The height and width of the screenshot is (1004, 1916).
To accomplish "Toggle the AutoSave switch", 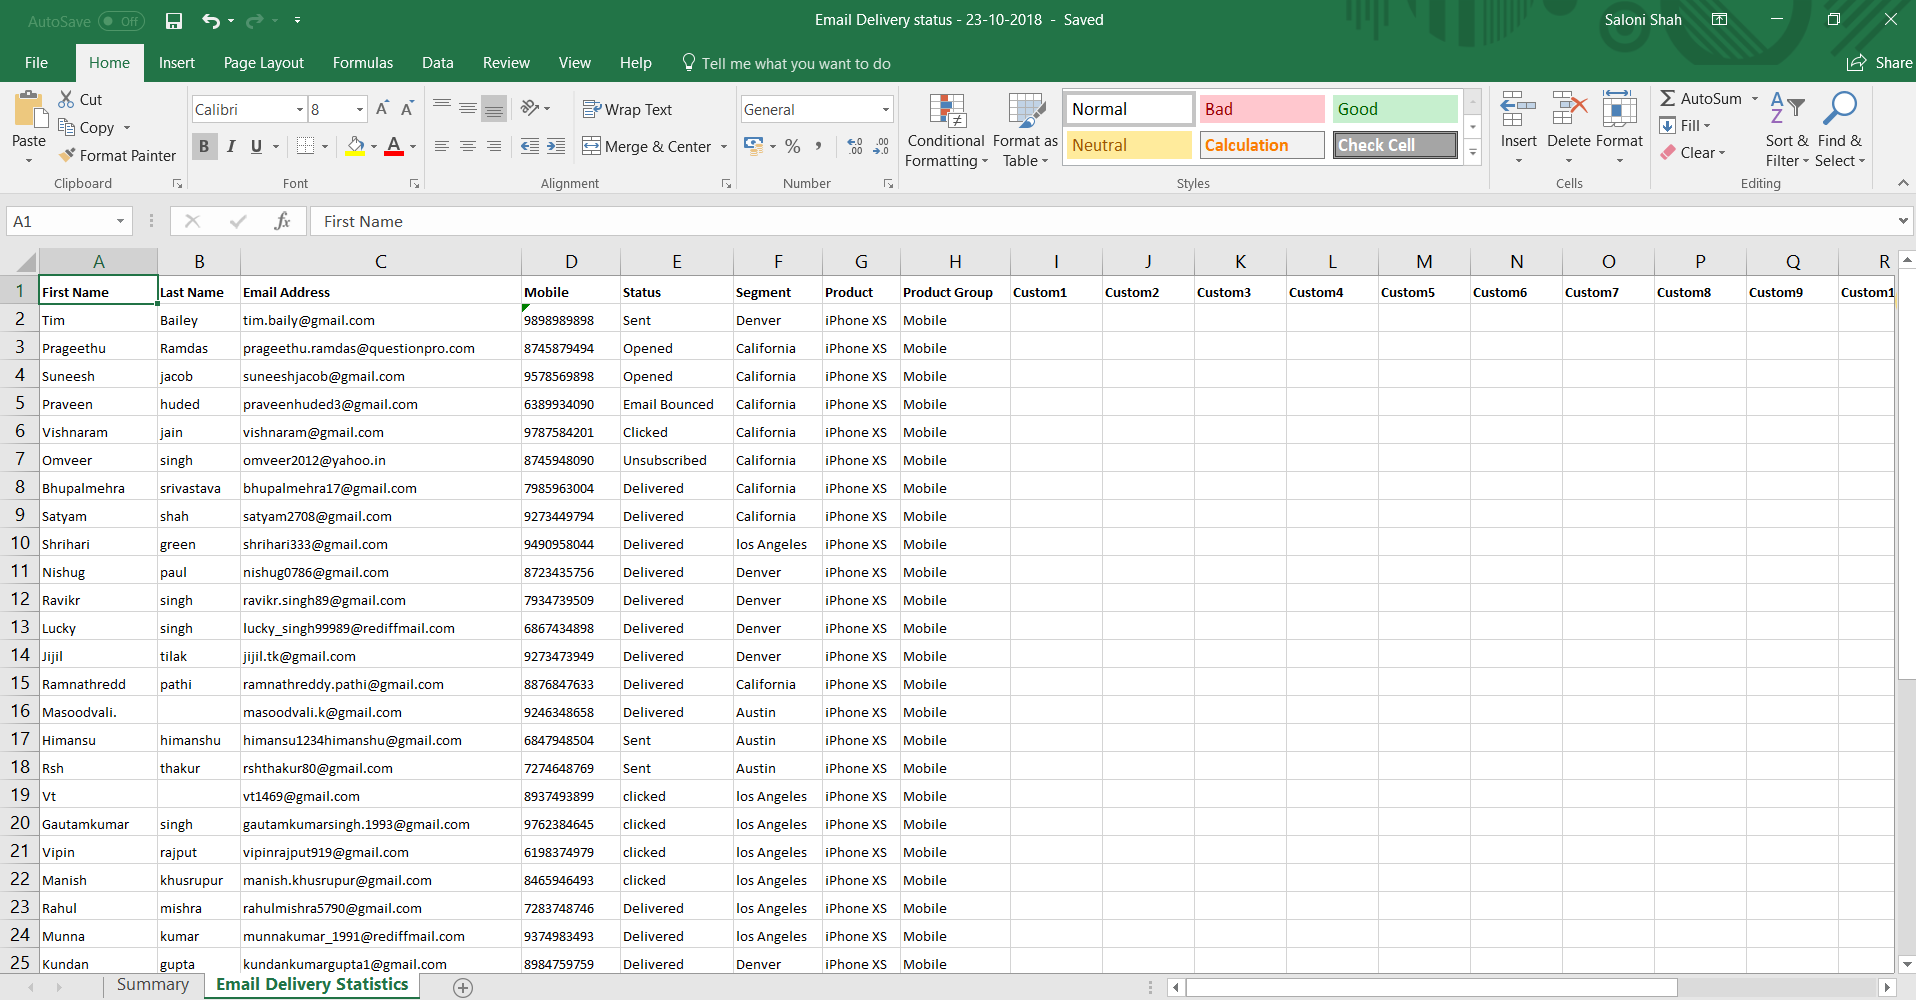I will click(121, 20).
